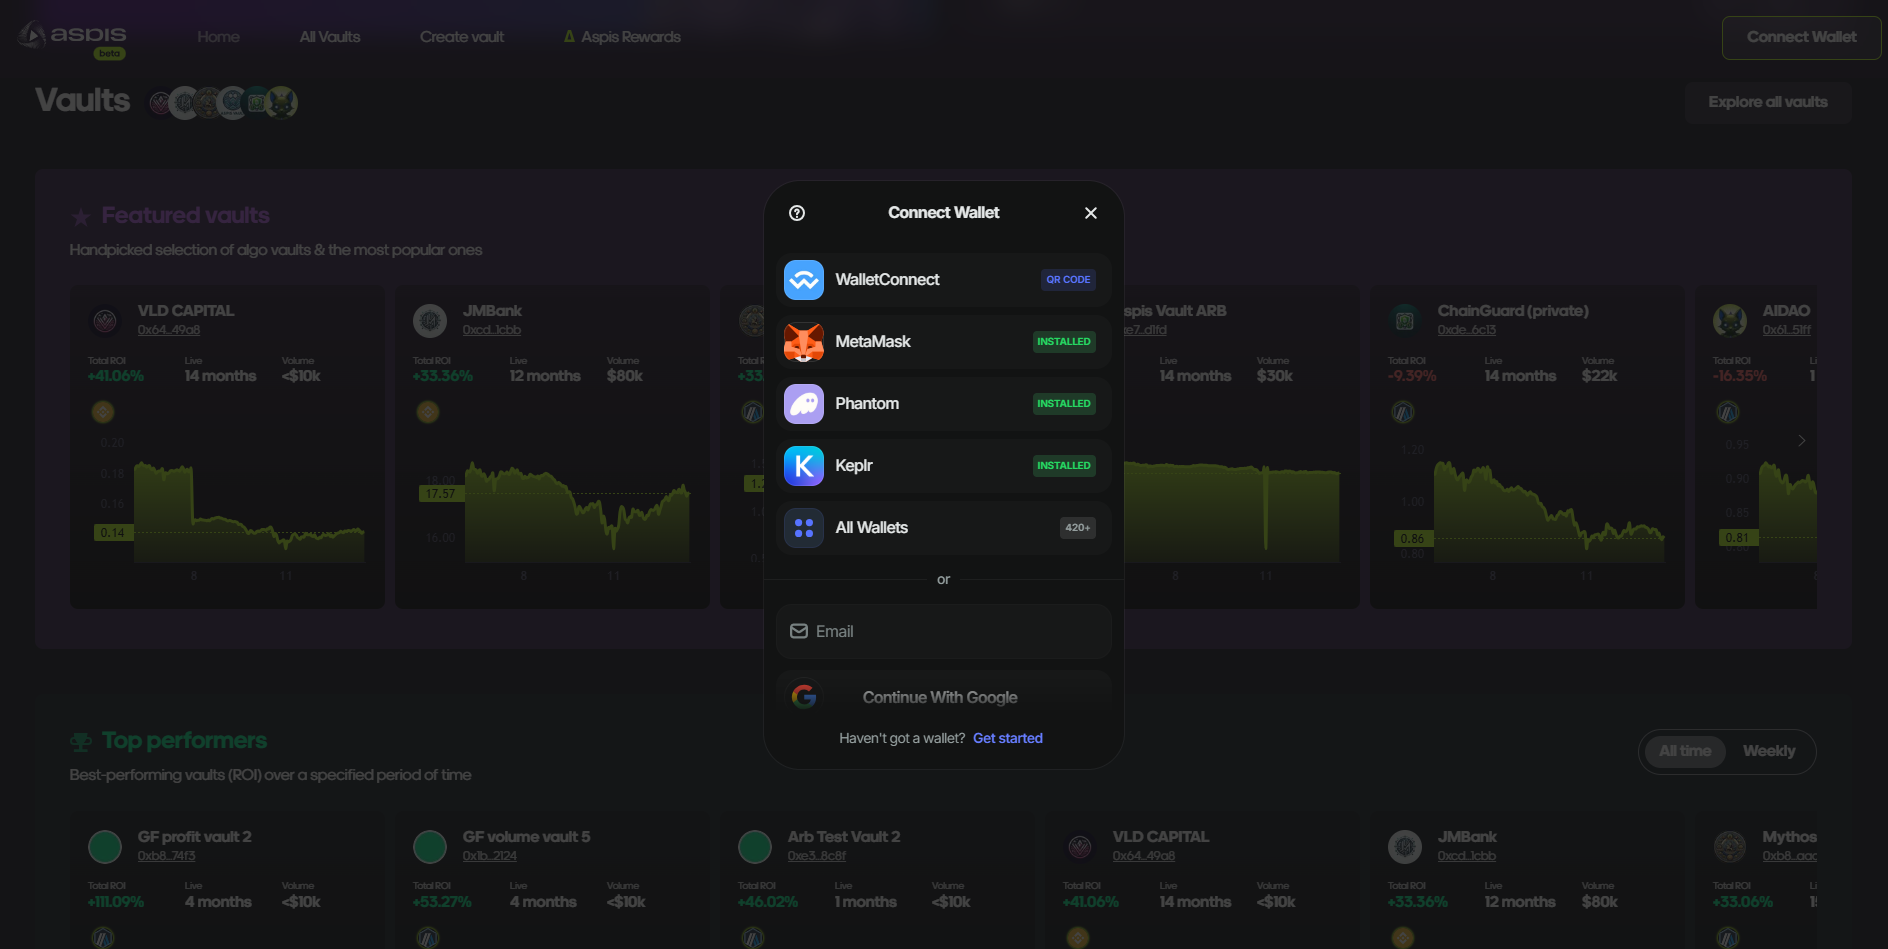
Task: Select the MetaMask fox icon
Action: tap(803, 342)
